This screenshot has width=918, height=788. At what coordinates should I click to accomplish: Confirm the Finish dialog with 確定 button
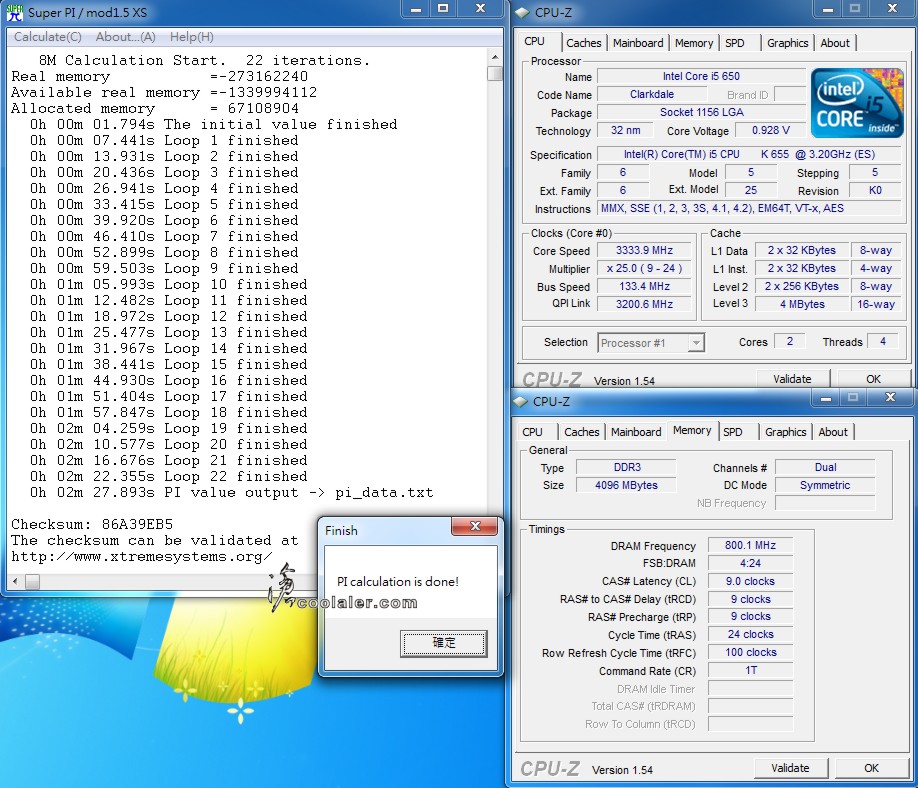tap(444, 643)
